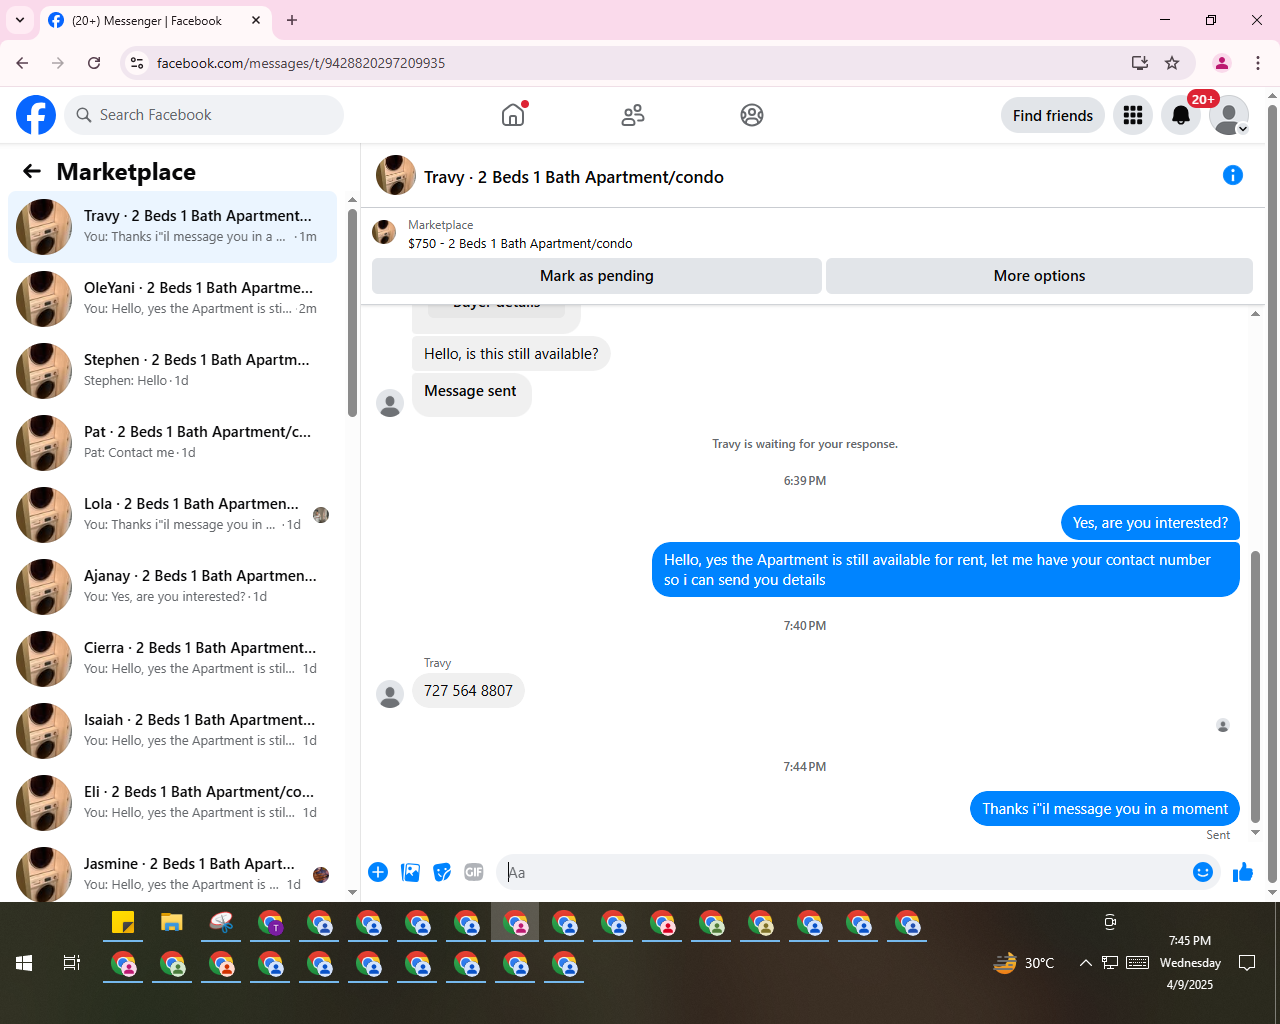This screenshot has height=1024, width=1280.
Task: Open the 30°C weather widget
Action: pos(1023,963)
